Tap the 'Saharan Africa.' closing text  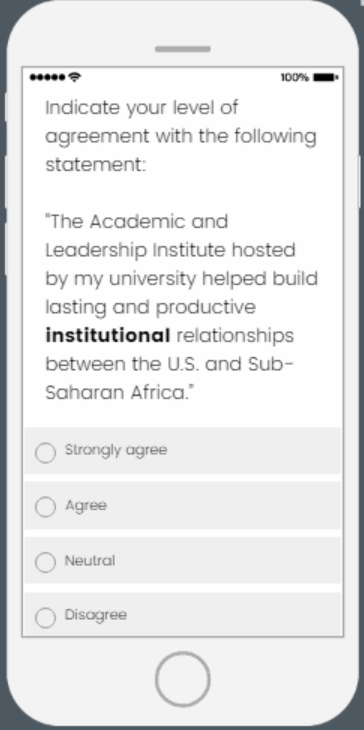(x=119, y=393)
